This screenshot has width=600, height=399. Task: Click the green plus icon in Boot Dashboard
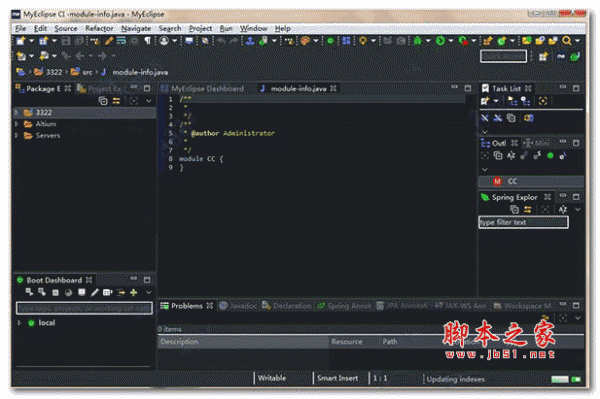(134, 293)
